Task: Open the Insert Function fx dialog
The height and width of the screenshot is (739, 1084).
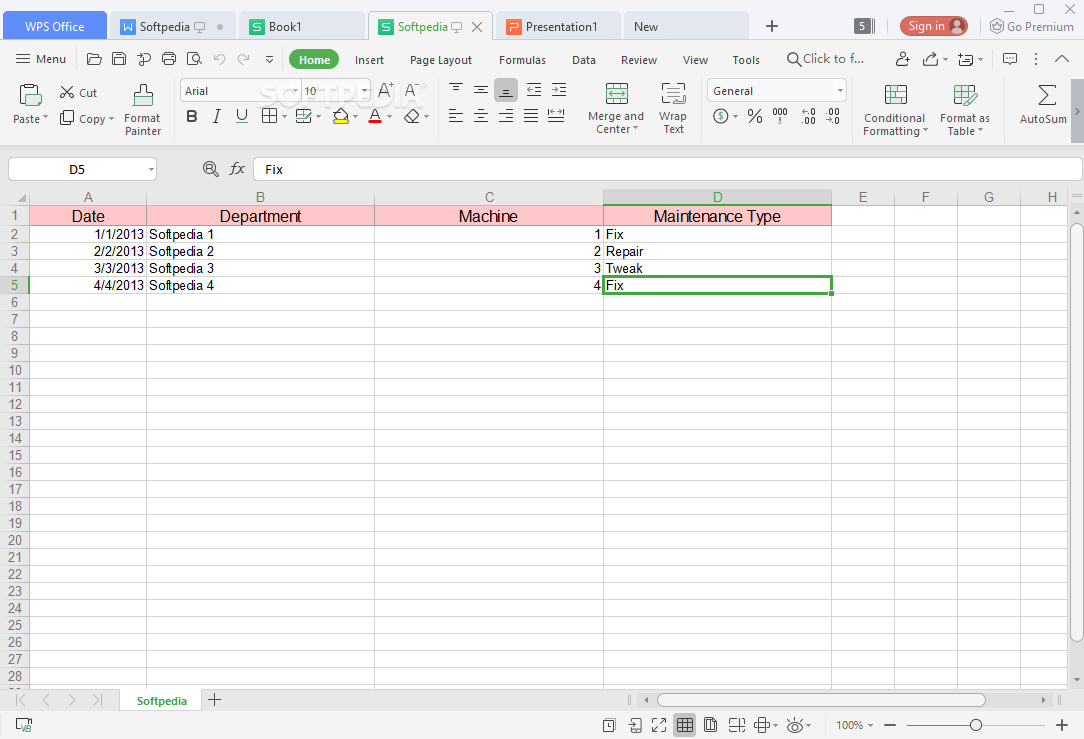Action: pyautogui.click(x=237, y=169)
